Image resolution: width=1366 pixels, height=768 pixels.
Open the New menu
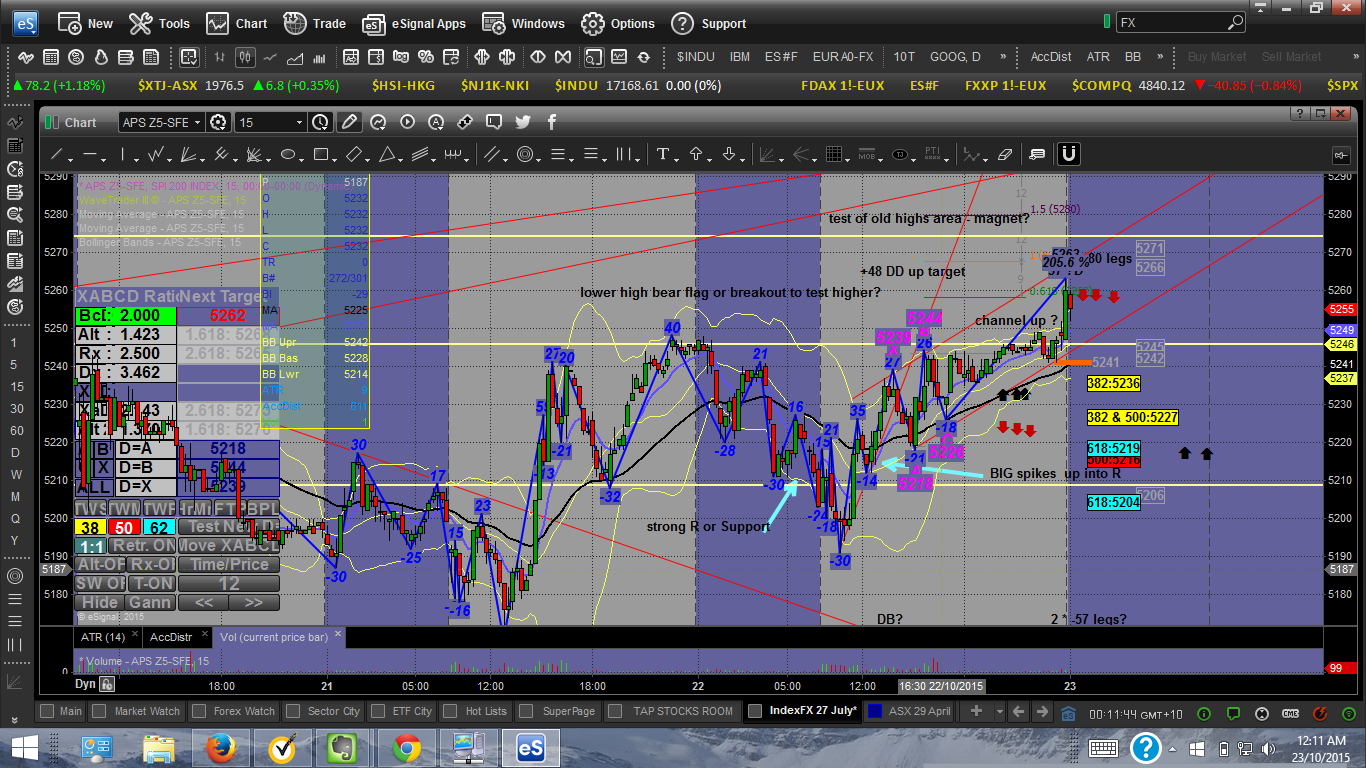tap(85, 23)
